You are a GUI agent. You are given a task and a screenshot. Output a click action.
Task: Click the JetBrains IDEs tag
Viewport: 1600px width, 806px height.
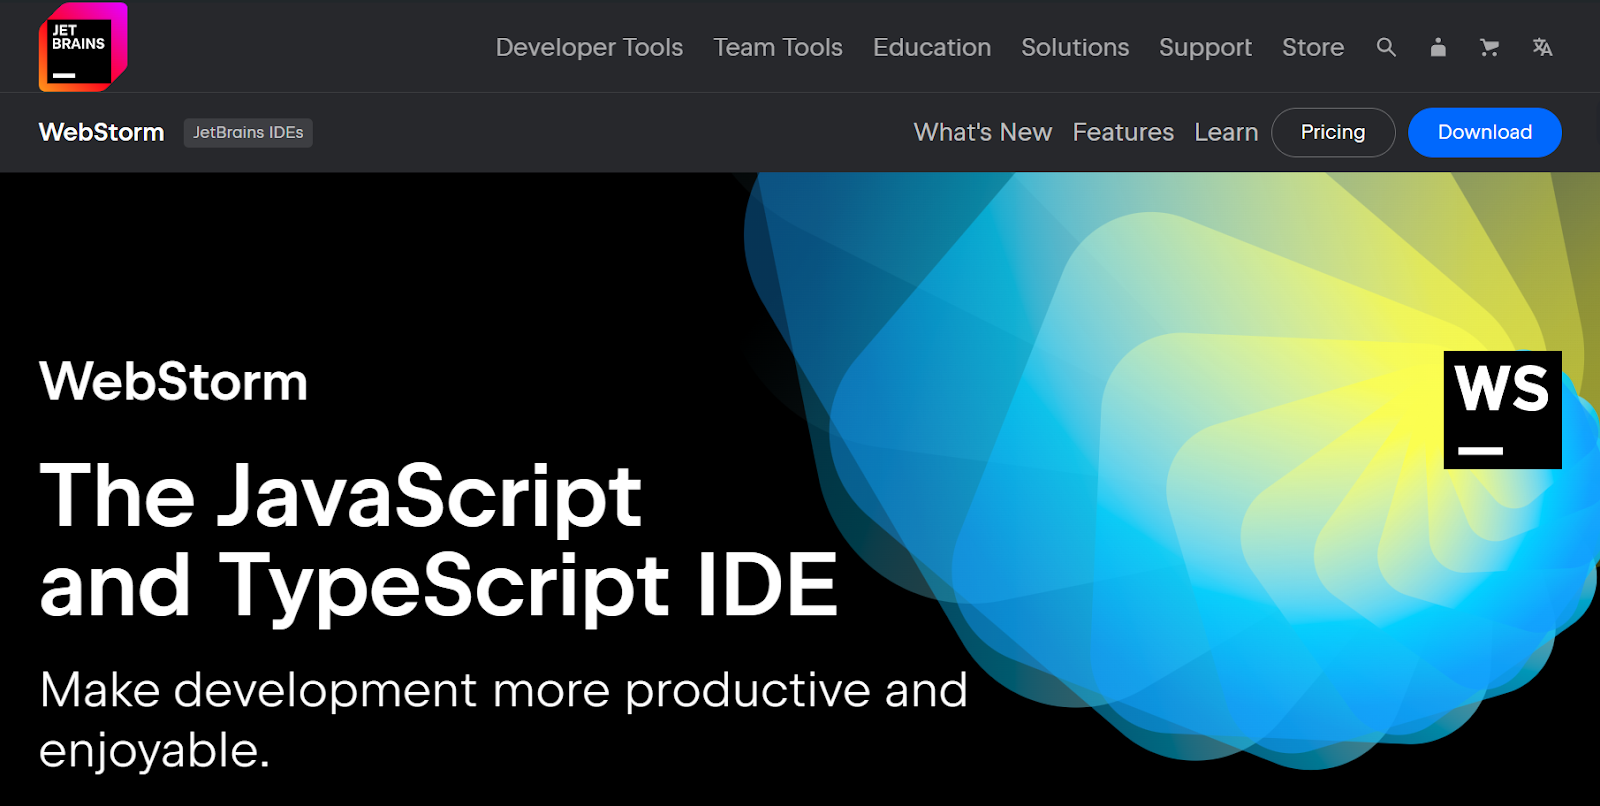(248, 132)
